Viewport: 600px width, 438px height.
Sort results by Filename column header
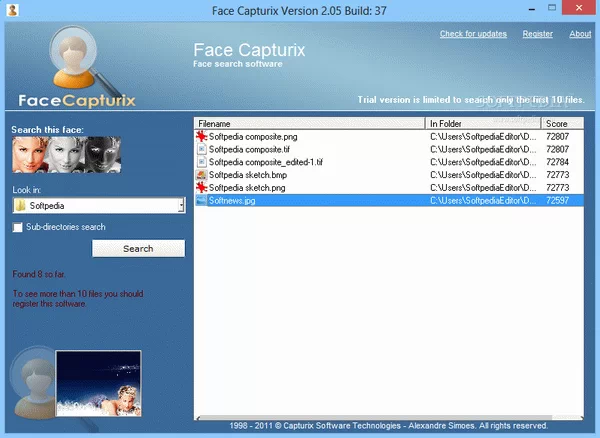[x=310, y=123]
